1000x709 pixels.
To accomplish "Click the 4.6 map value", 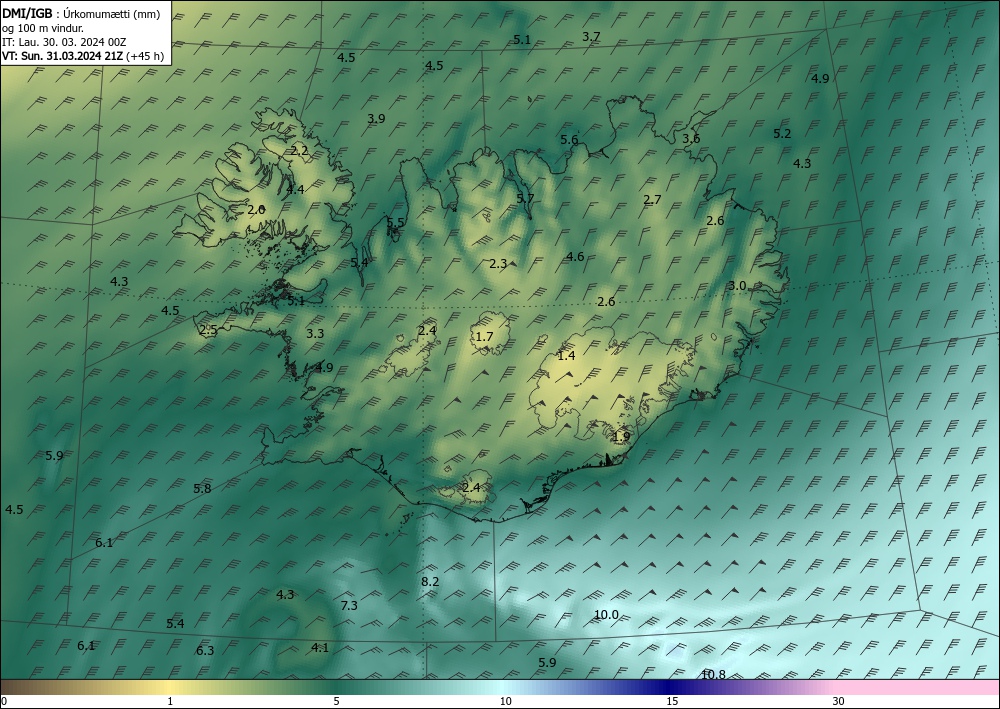I will point(575,256).
